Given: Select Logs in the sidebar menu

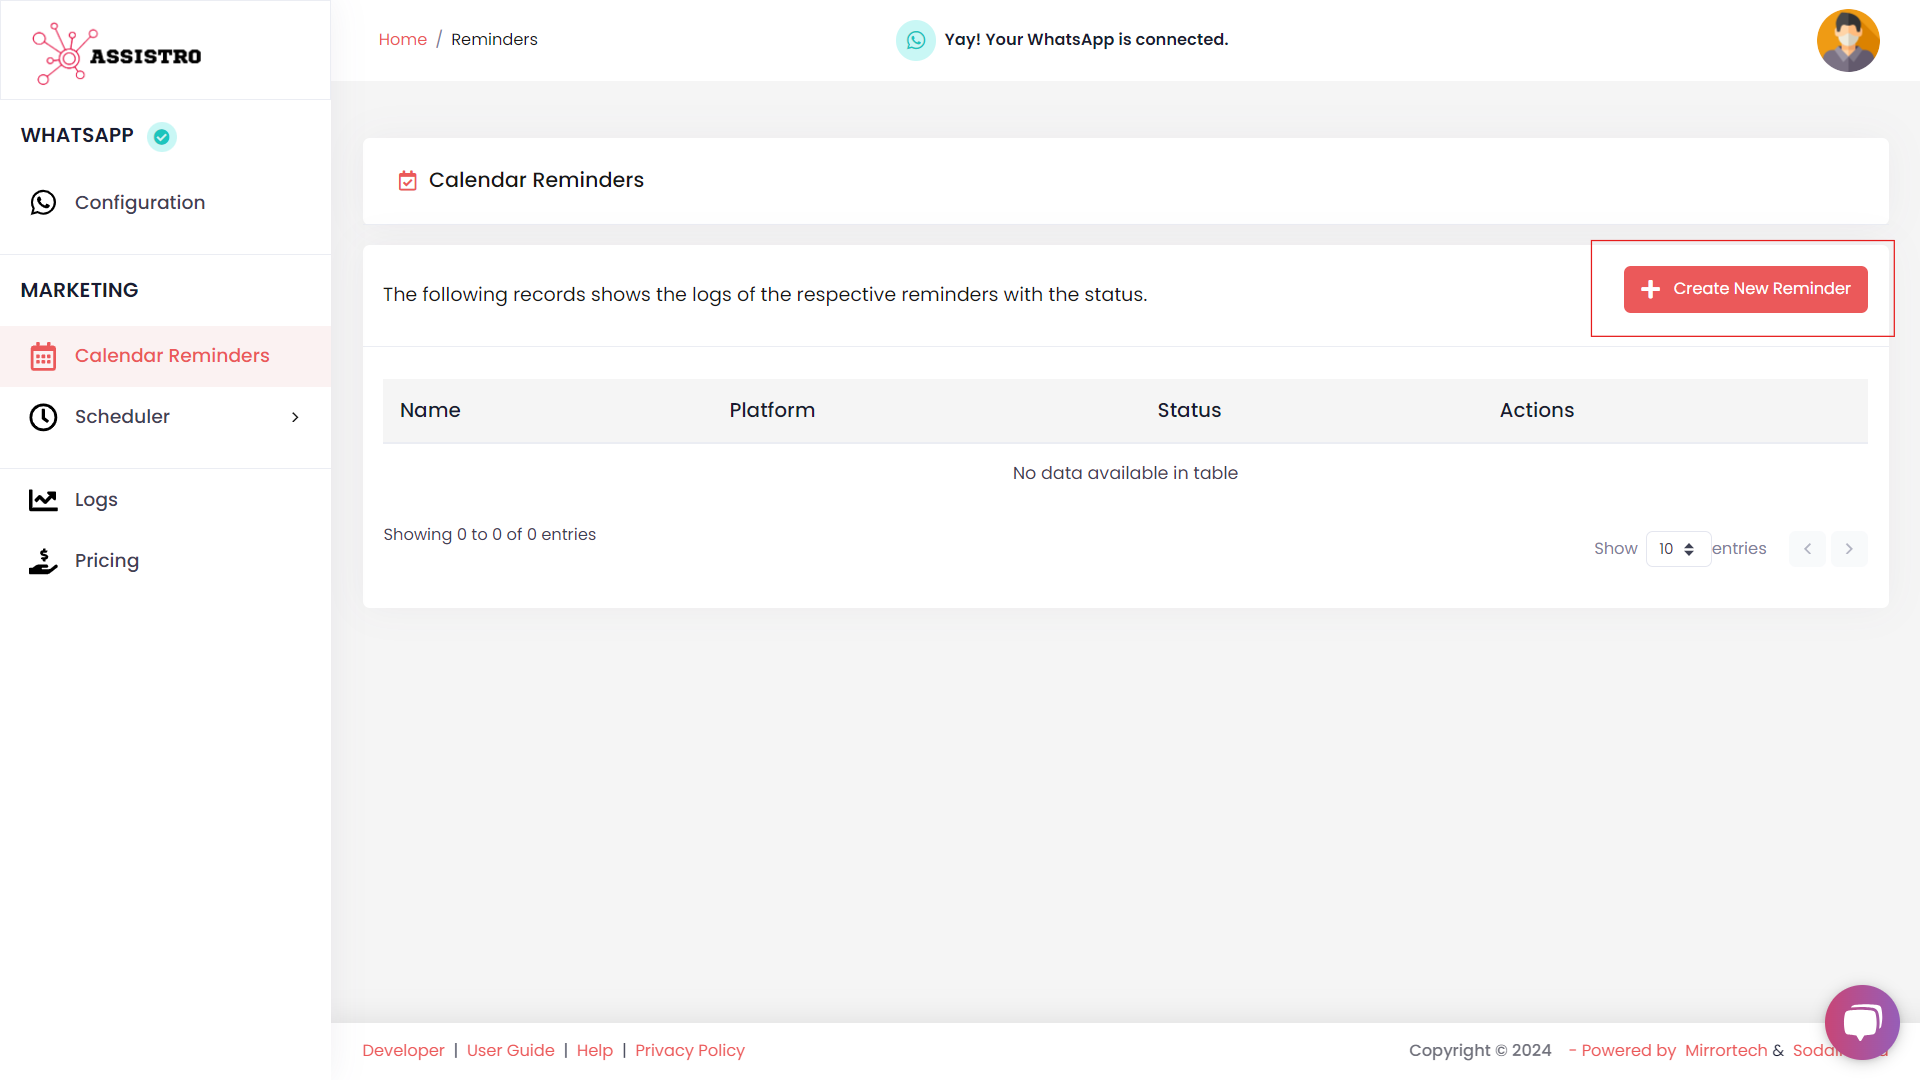Looking at the screenshot, I should click(96, 500).
